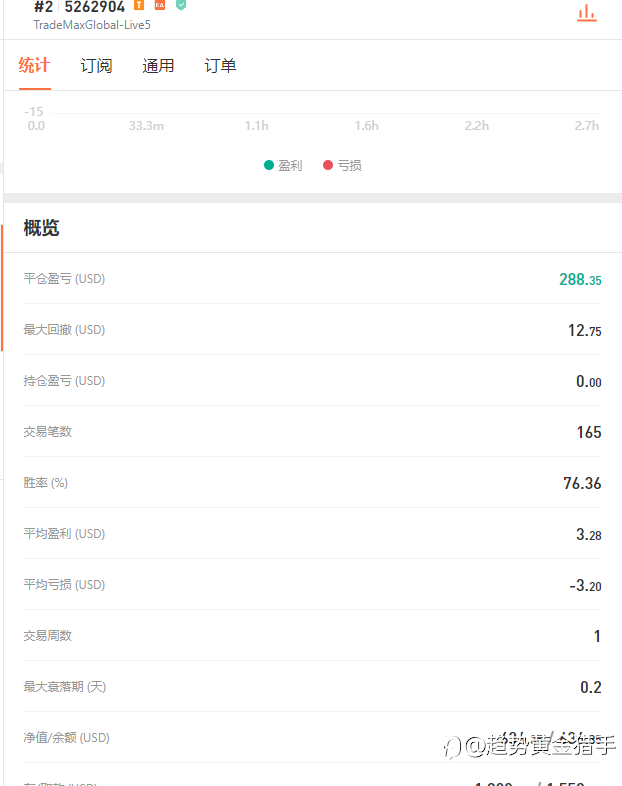Select the 通用 tab

tap(158, 66)
